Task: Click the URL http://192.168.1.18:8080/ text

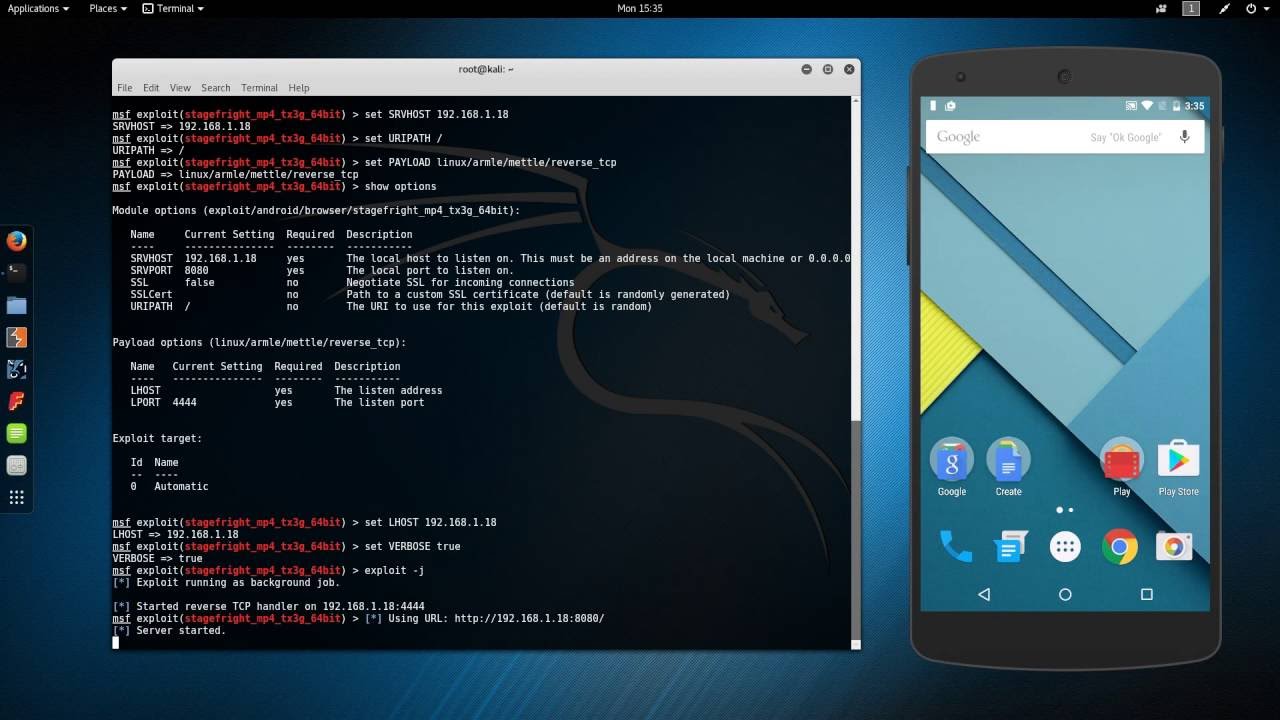Action: 529,619
